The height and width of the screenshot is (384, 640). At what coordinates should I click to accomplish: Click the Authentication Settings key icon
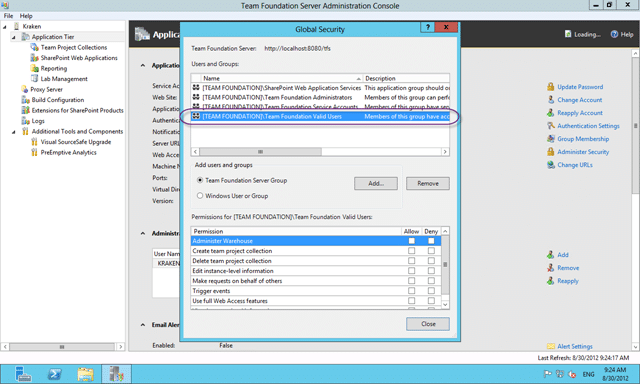(x=551, y=126)
